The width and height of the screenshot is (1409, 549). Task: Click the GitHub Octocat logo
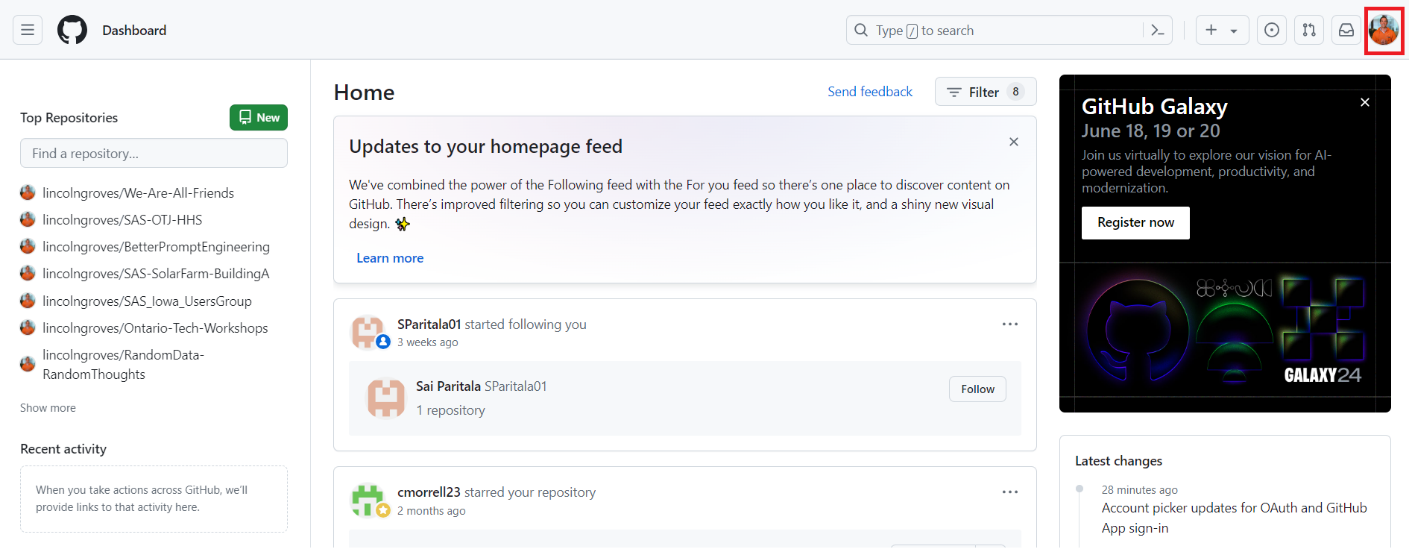[x=72, y=30]
